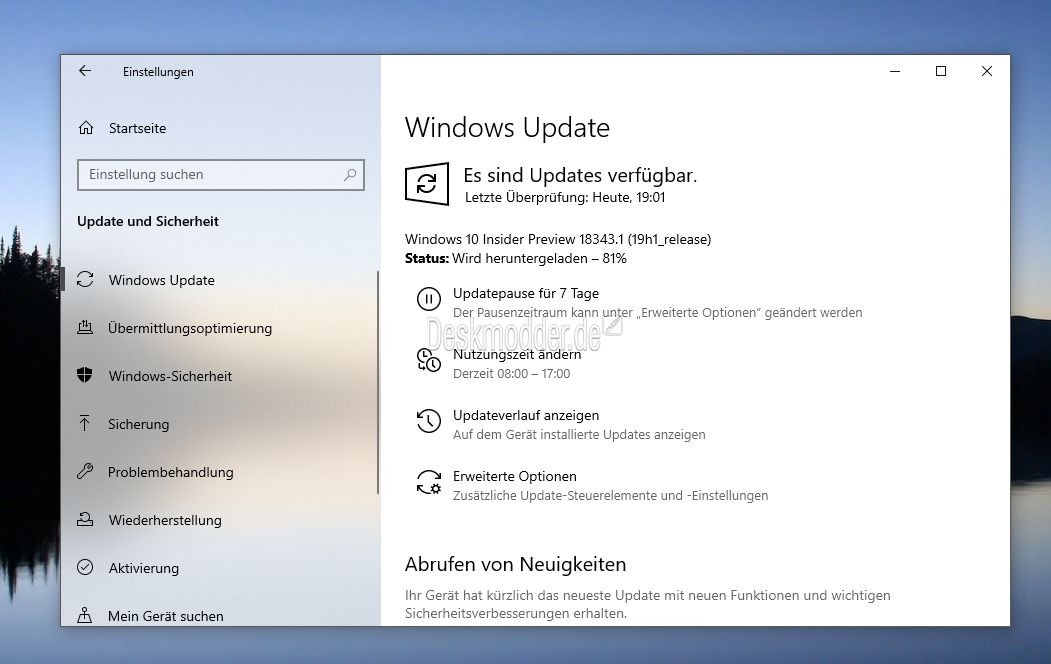Viewport: 1051px width, 664px height.
Task: Click Letzte Überprüfung: Heute, 19:01 text
Action: point(565,198)
